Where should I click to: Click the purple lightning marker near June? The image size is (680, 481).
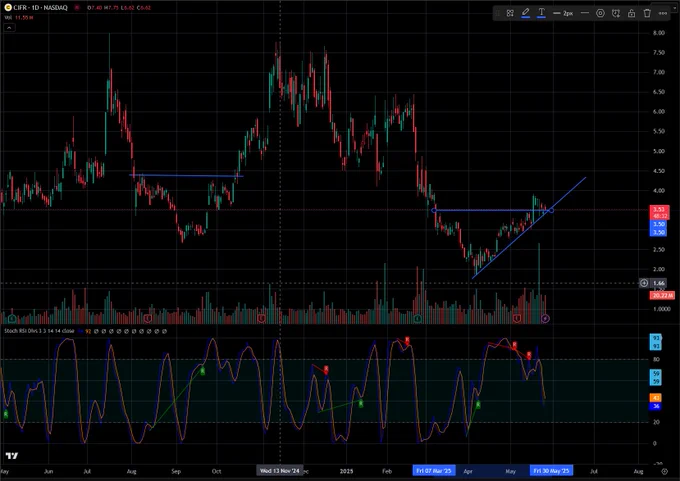[546, 319]
